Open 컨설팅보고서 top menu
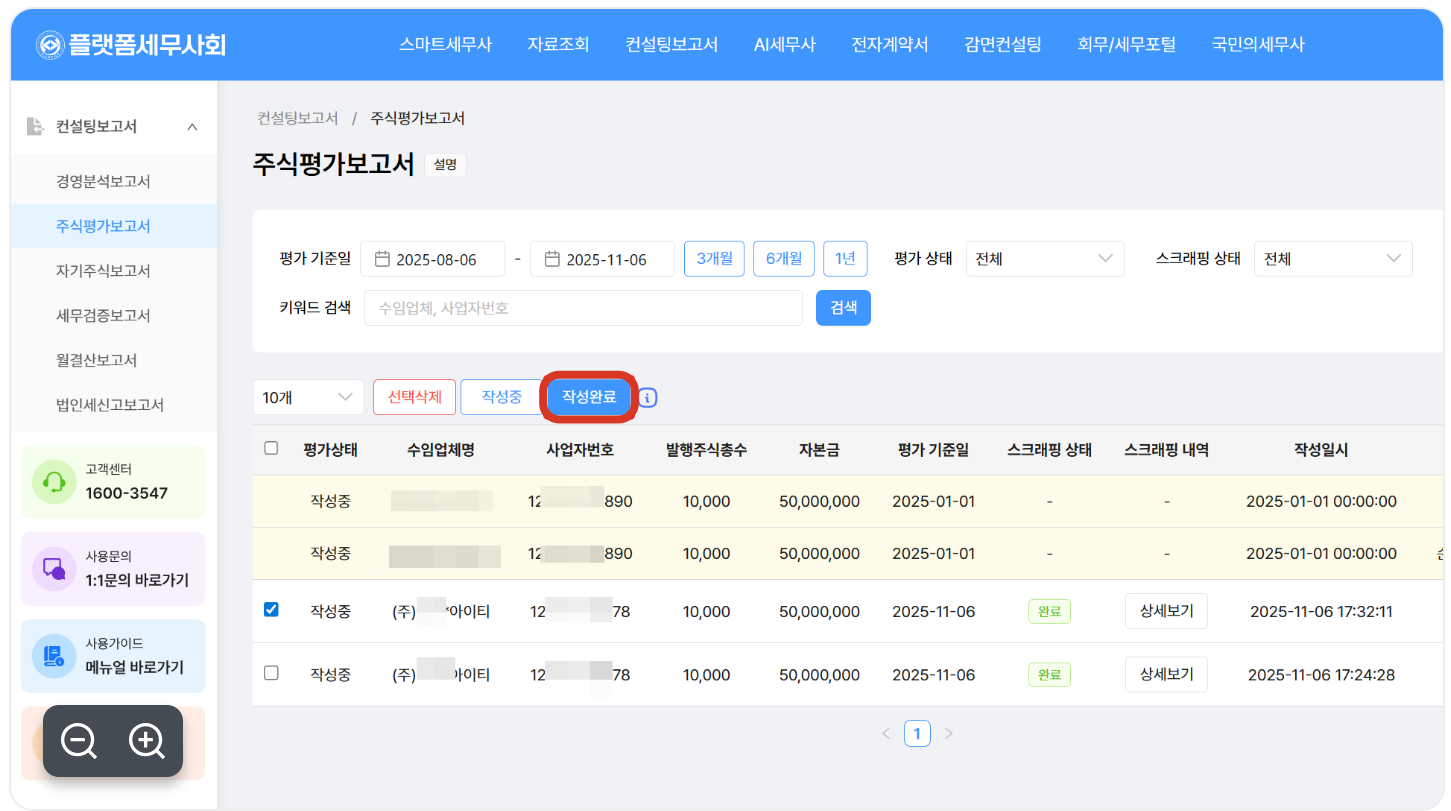This screenshot has width=1451, height=811. click(672, 44)
